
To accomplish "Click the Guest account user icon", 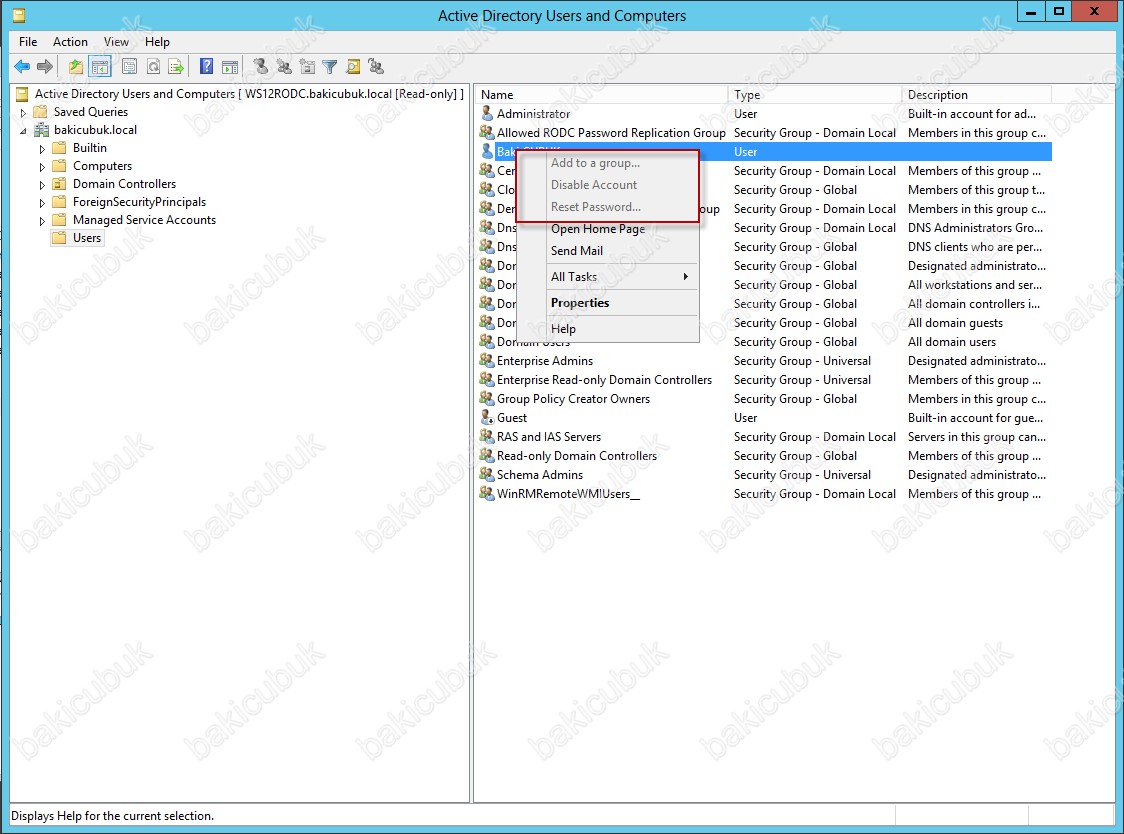I will point(487,417).
